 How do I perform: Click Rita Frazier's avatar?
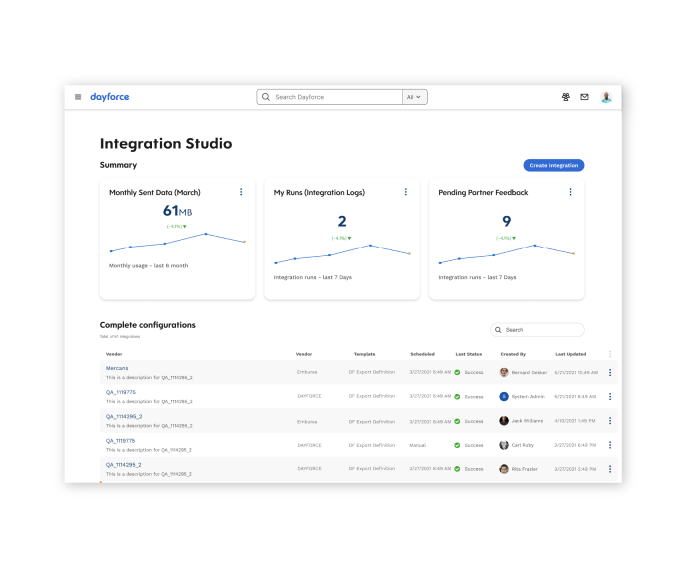tap(504, 469)
